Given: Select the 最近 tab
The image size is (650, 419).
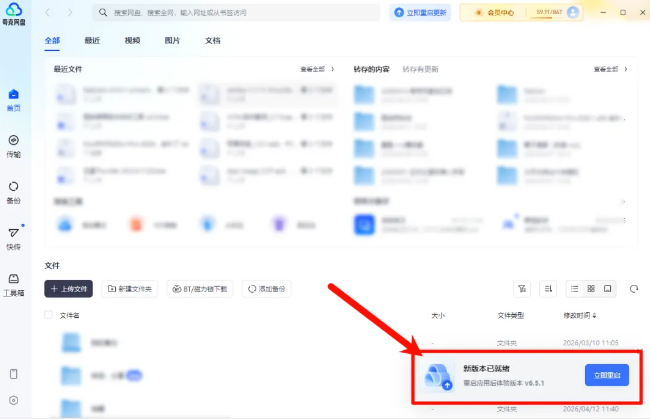Looking at the screenshot, I should tap(92, 41).
